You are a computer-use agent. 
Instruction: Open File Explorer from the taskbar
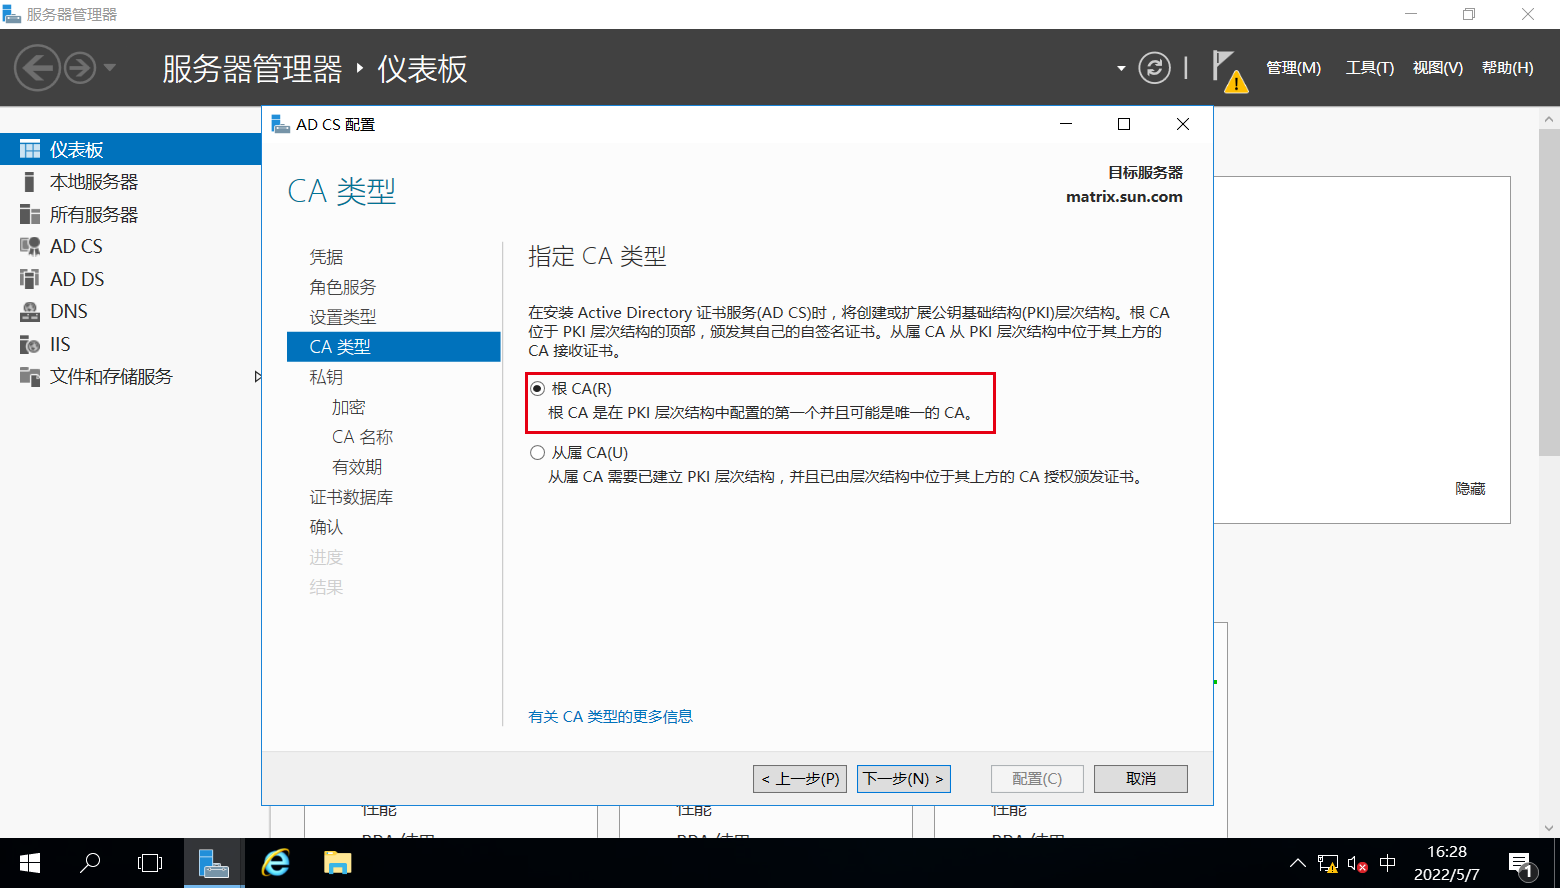[337, 862]
